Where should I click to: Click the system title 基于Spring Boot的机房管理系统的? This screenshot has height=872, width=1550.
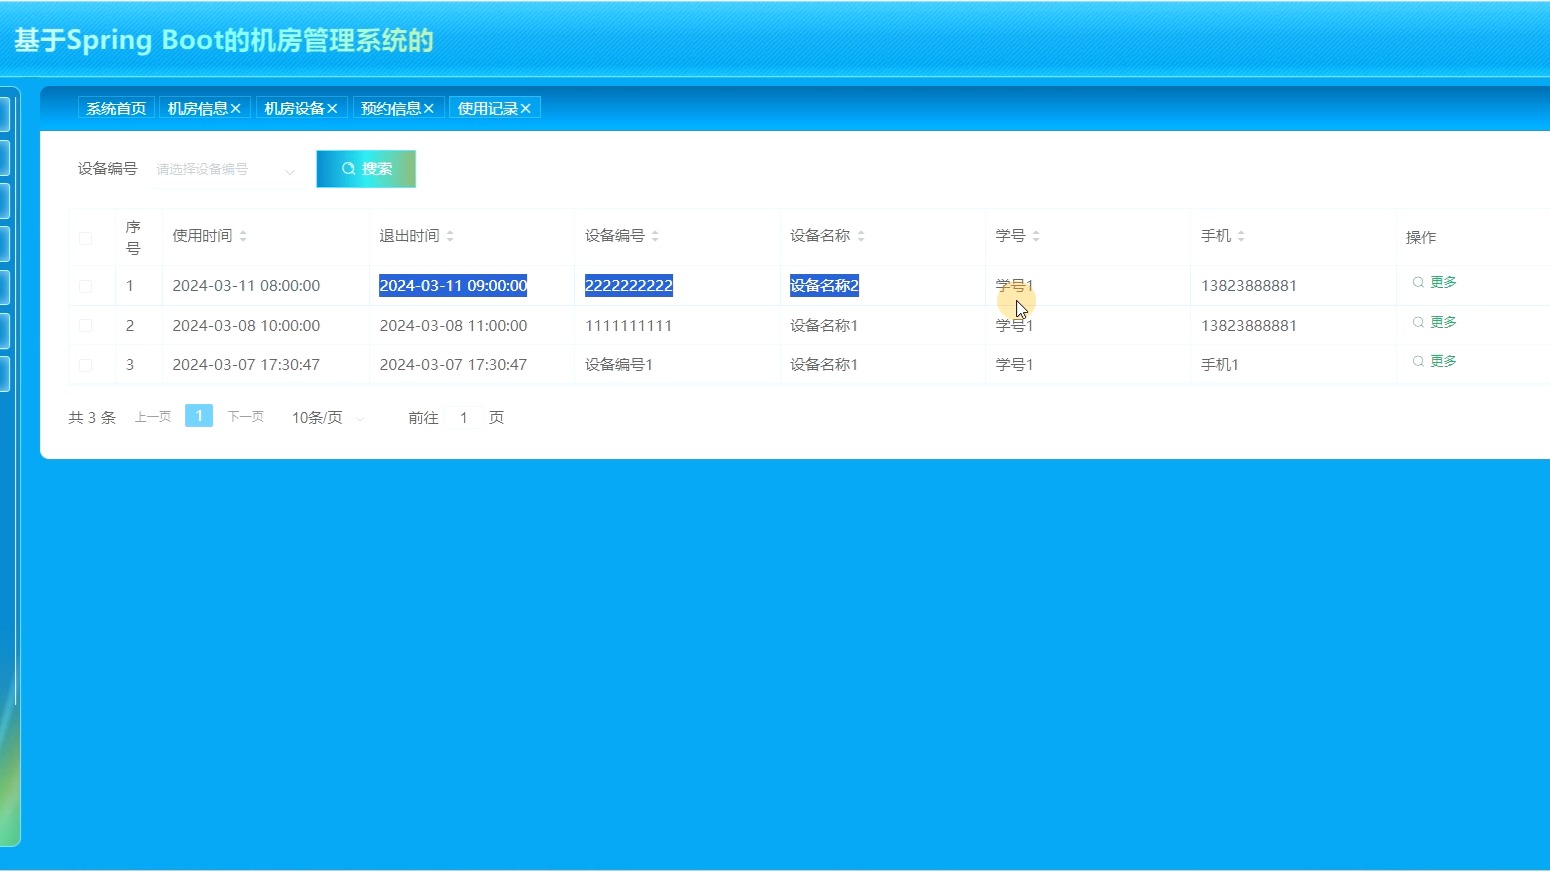click(224, 40)
